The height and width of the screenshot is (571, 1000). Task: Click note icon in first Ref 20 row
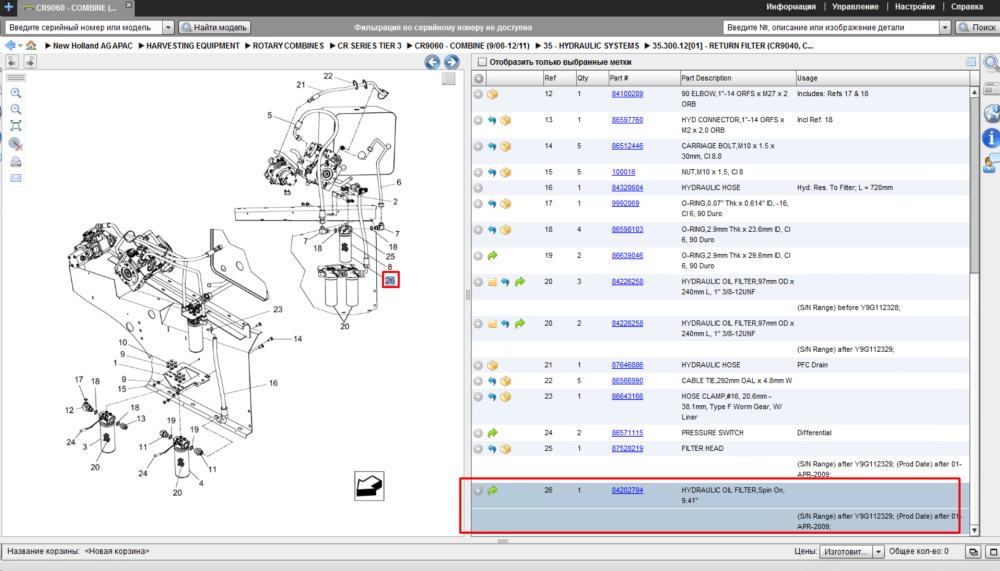(x=492, y=282)
